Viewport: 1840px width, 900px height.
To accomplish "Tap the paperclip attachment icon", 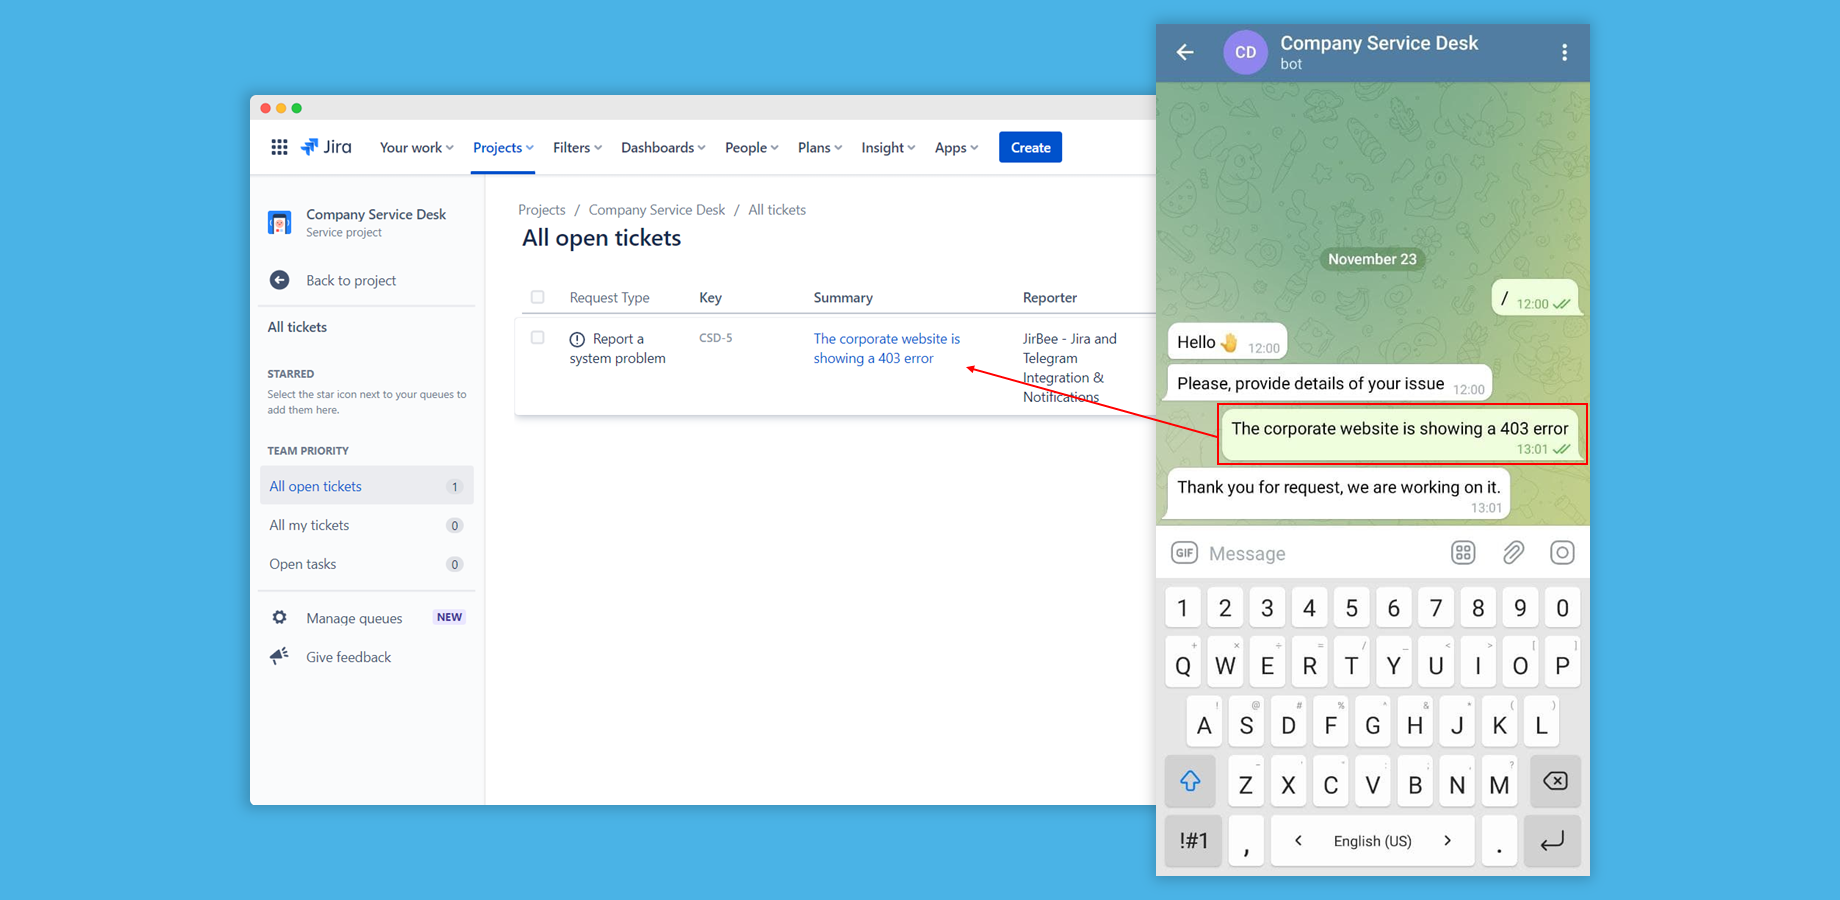I will pyautogui.click(x=1513, y=553).
